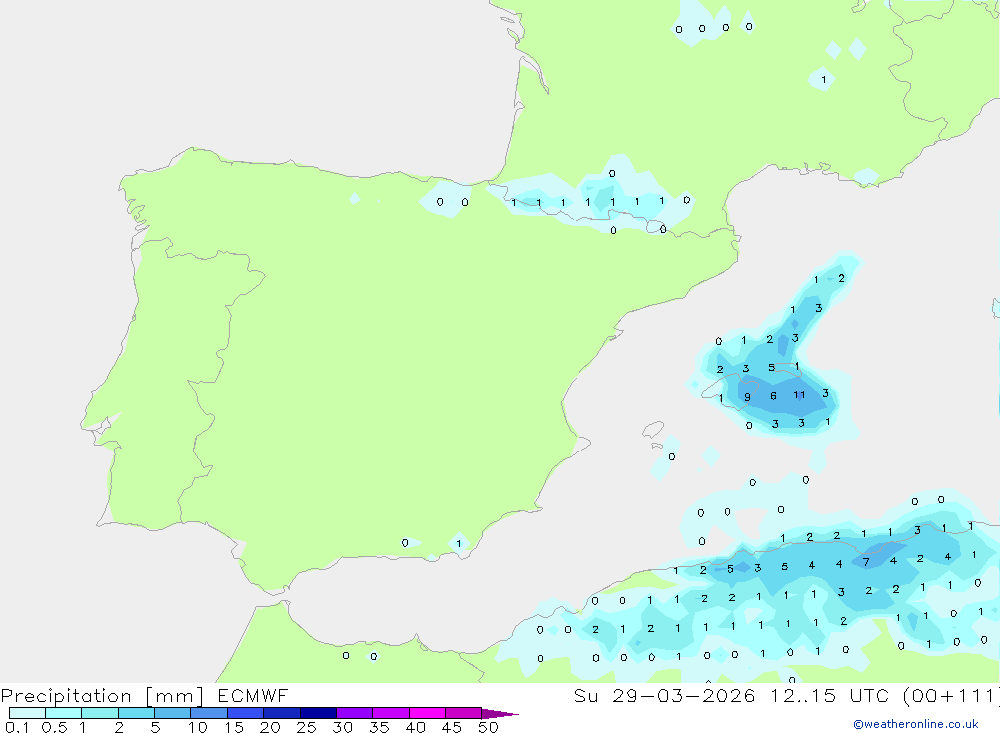
Task: Click the 0.1–0.5 mm legend color swatch
Action: [27, 713]
